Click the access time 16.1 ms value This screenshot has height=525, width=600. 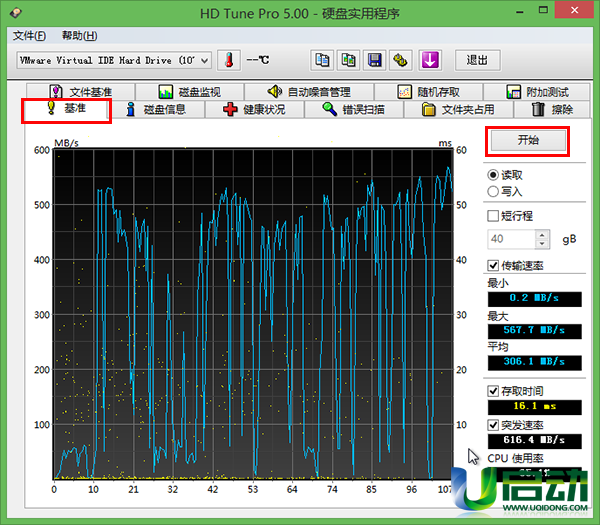point(535,407)
